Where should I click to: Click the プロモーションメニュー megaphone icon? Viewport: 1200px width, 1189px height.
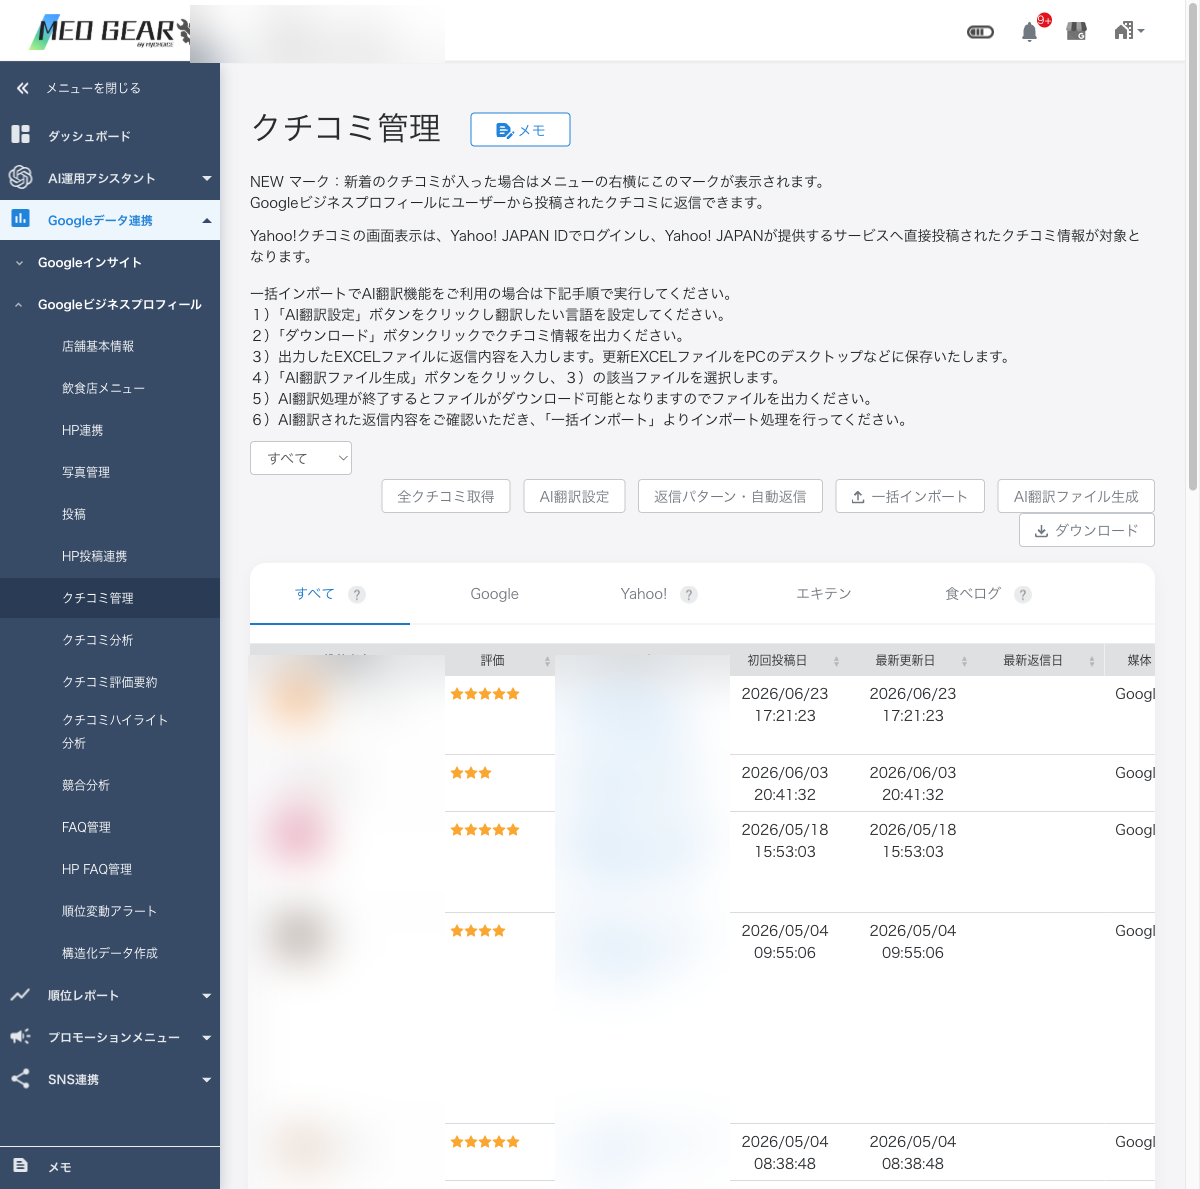coord(20,1037)
